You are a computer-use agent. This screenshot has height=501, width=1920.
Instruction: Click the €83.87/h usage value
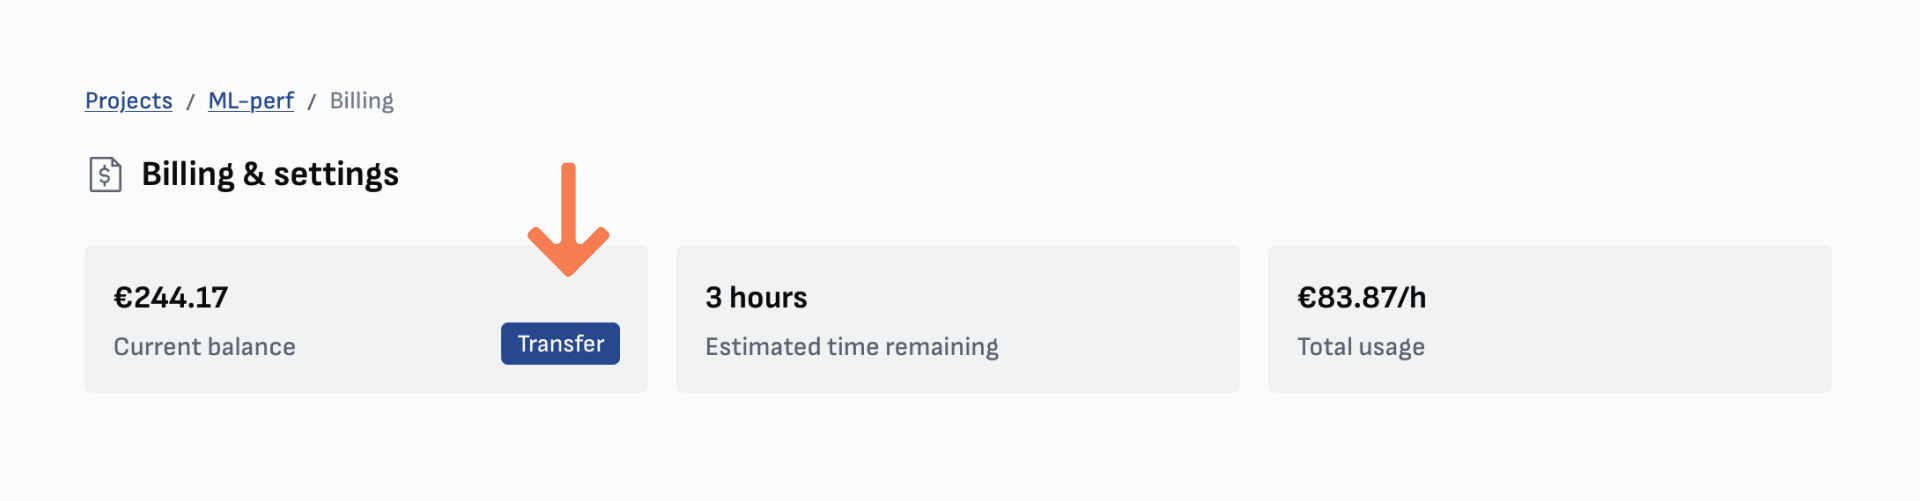click(1361, 297)
